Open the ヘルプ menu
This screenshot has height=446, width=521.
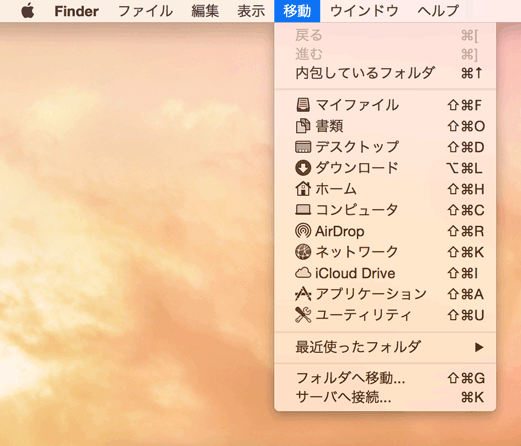pyautogui.click(x=438, y=11)
